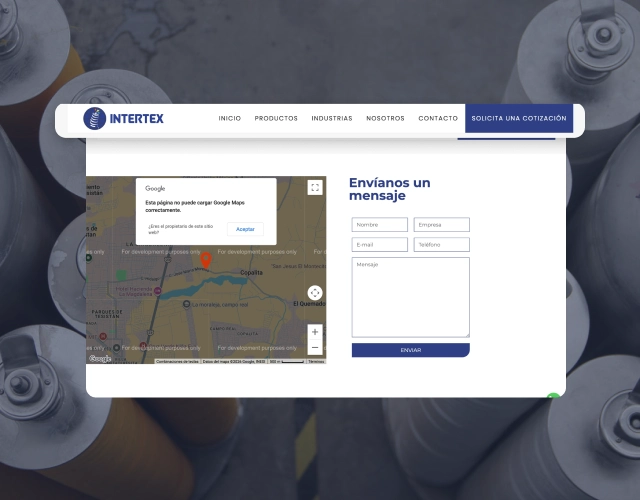640x500 pixels.
Task: Open the Nosotros menu item
Action: [x=385, y=118]
